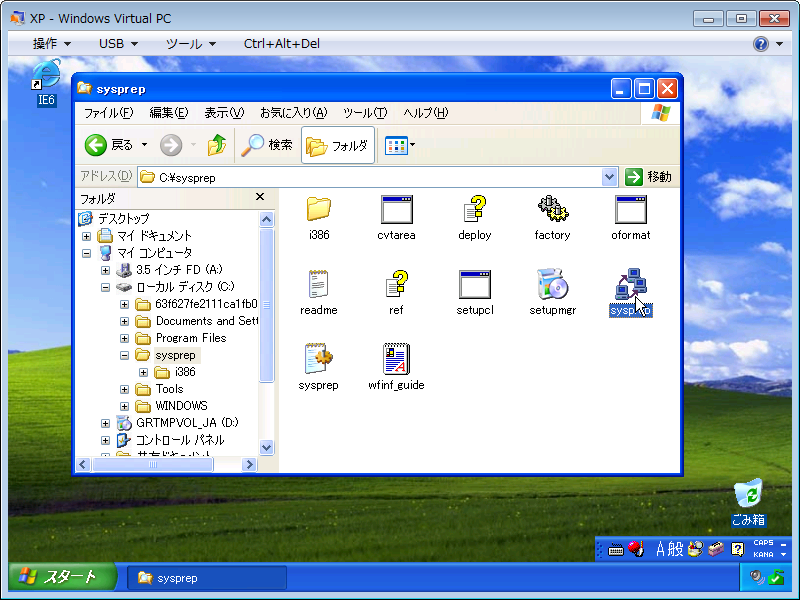Image resolution: width=800 pixels, height=600 pixels.
Task: Select GRTMPVOL_JA (D:) drive in tree
Action: pyautogui.click(x=187, y=422)
